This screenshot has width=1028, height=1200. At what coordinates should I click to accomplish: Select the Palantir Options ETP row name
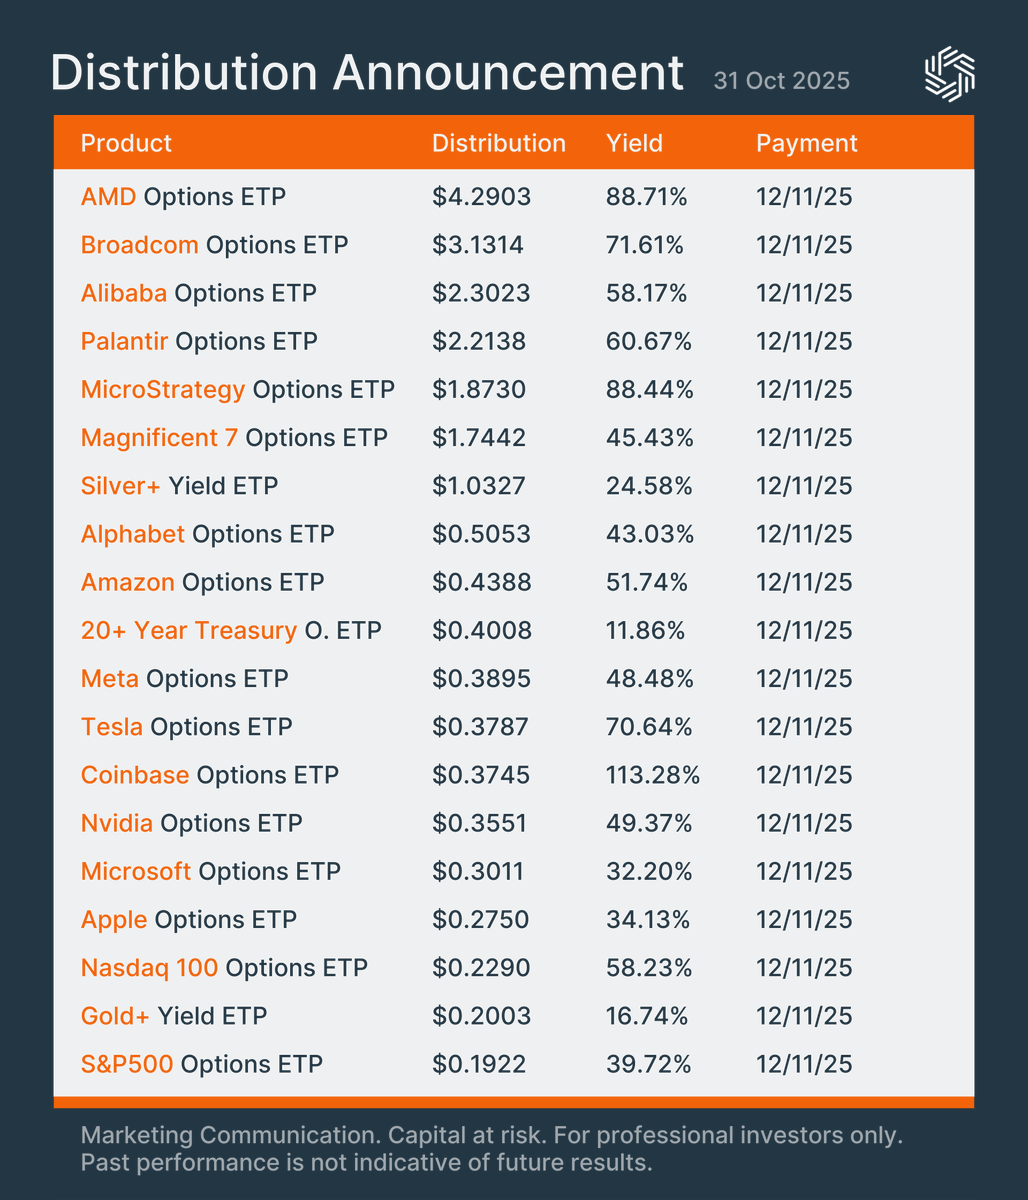point(199,341)
